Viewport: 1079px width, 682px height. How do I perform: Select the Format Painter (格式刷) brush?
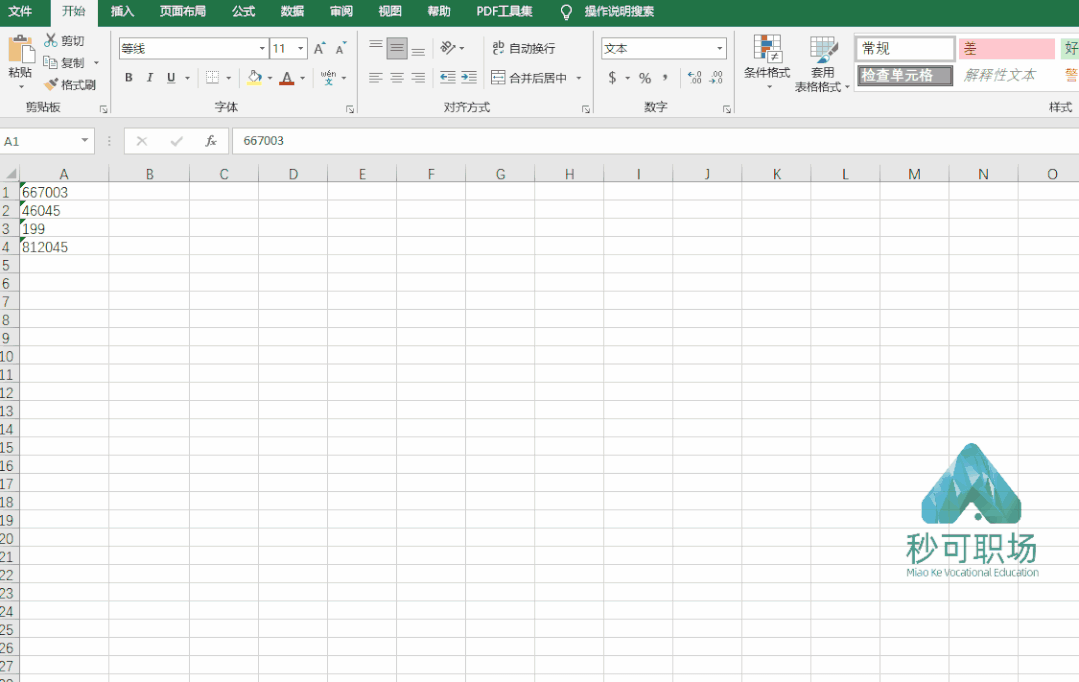pos(52,85)
